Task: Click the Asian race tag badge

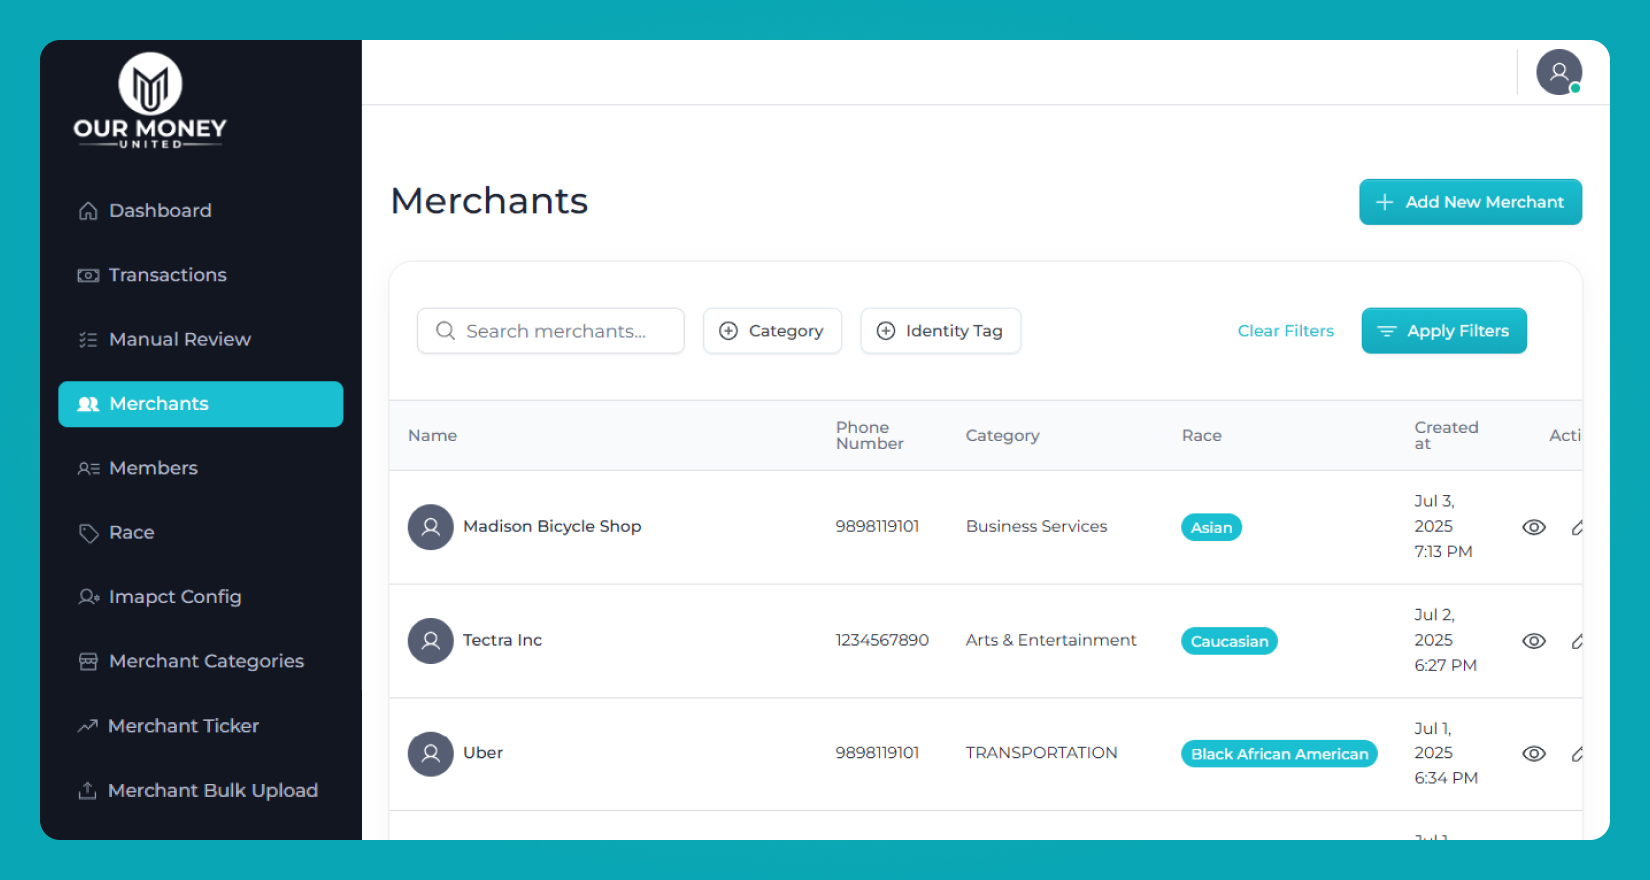Action: pos(1211,528)
